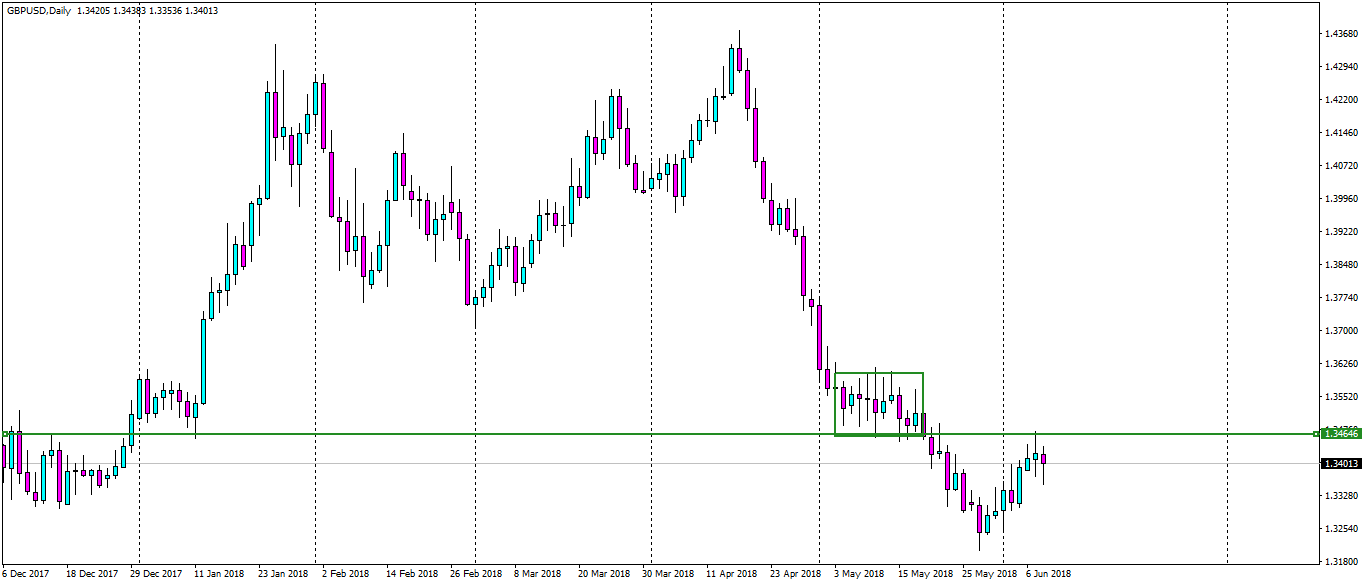
Task: Click the 1.36260 price axis label
Action: point(1340,364)
